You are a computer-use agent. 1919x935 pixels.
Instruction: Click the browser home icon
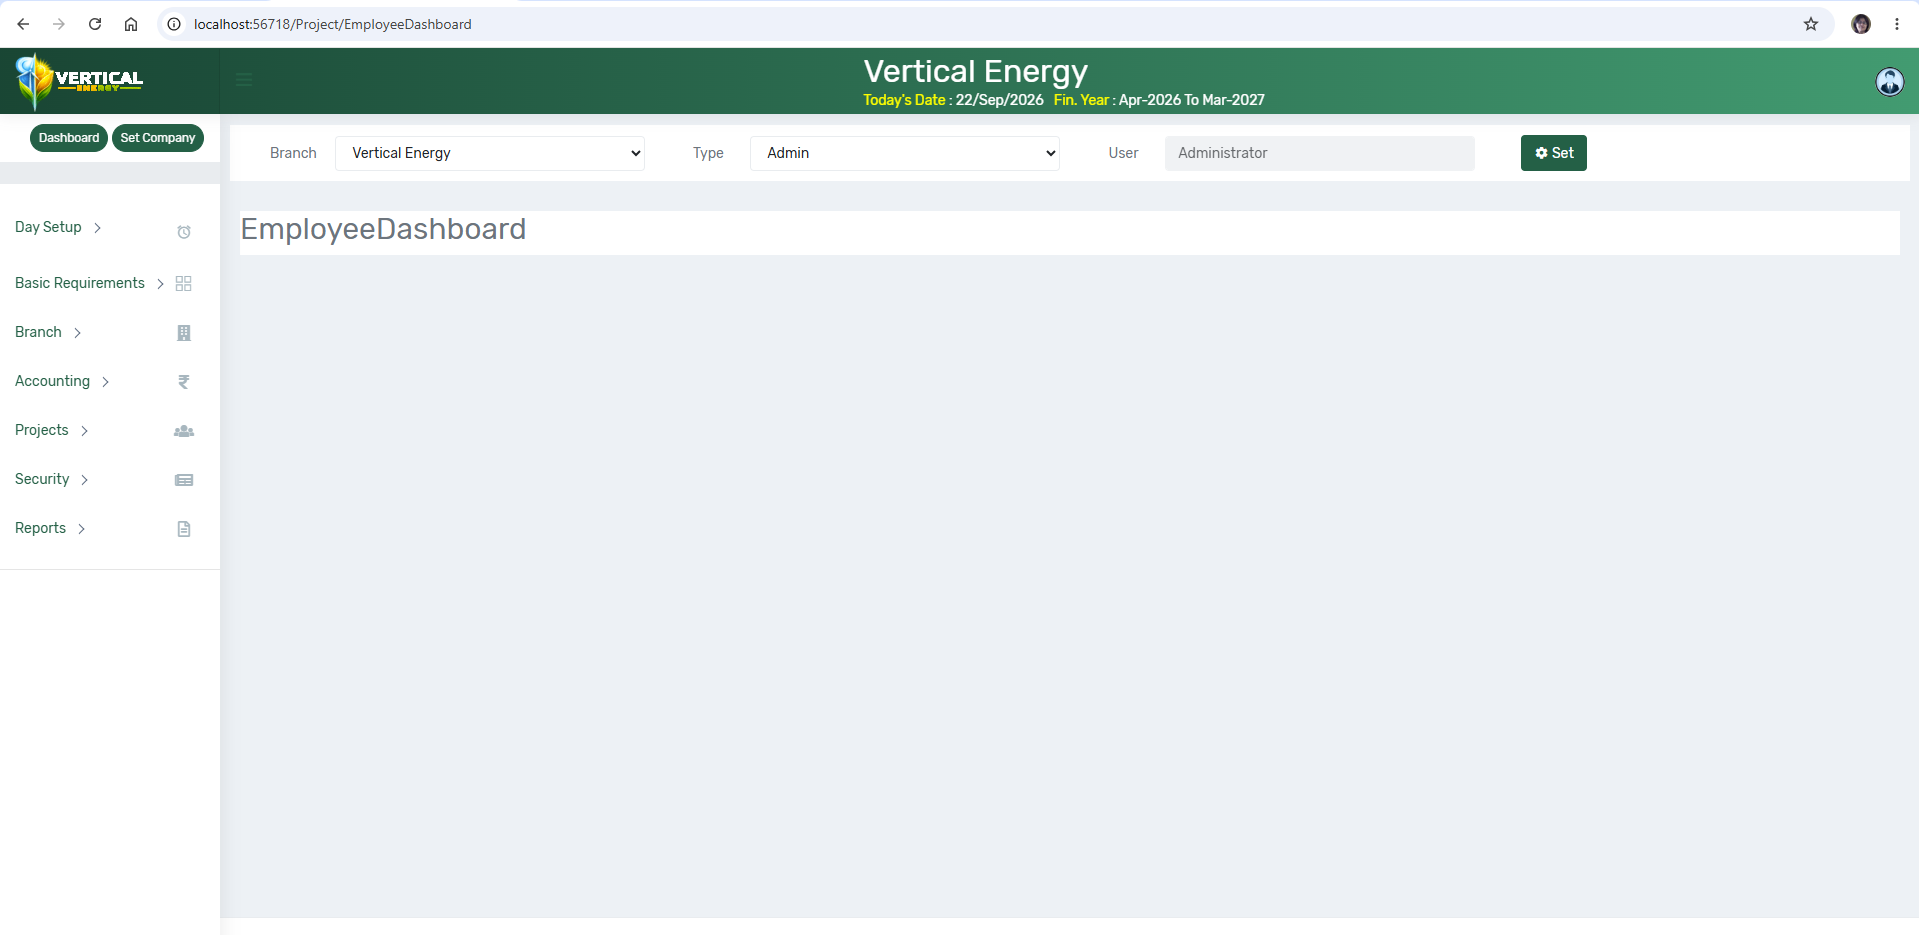tap(131, 24)
